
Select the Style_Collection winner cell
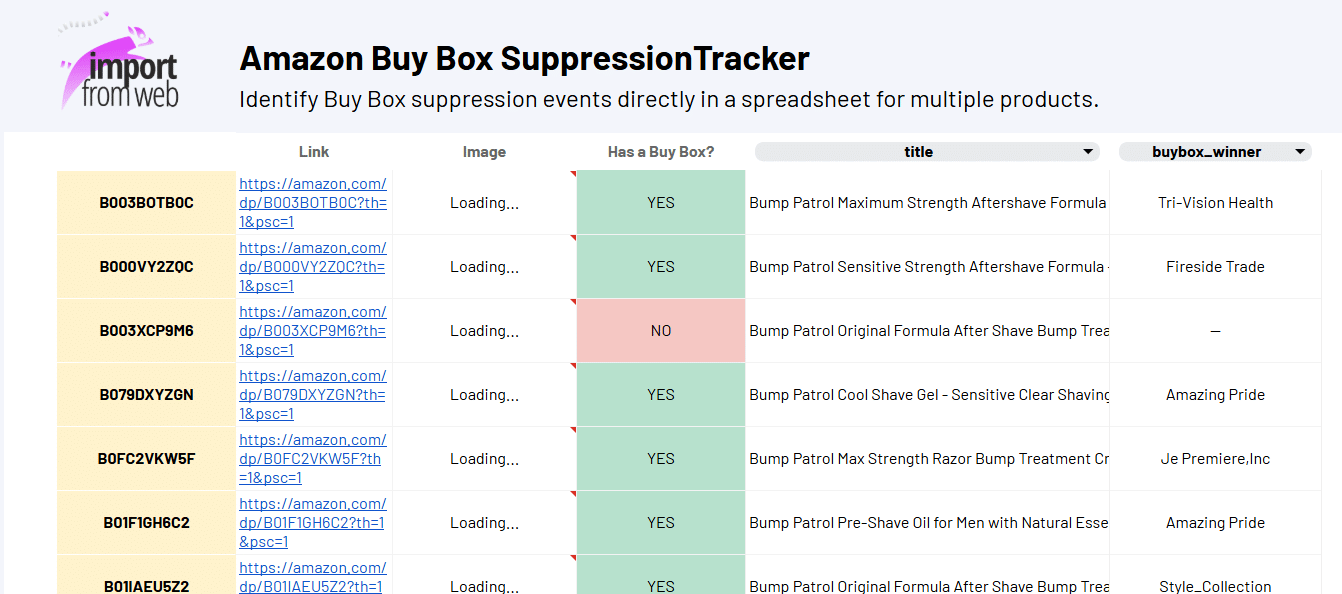[1215, 586]
